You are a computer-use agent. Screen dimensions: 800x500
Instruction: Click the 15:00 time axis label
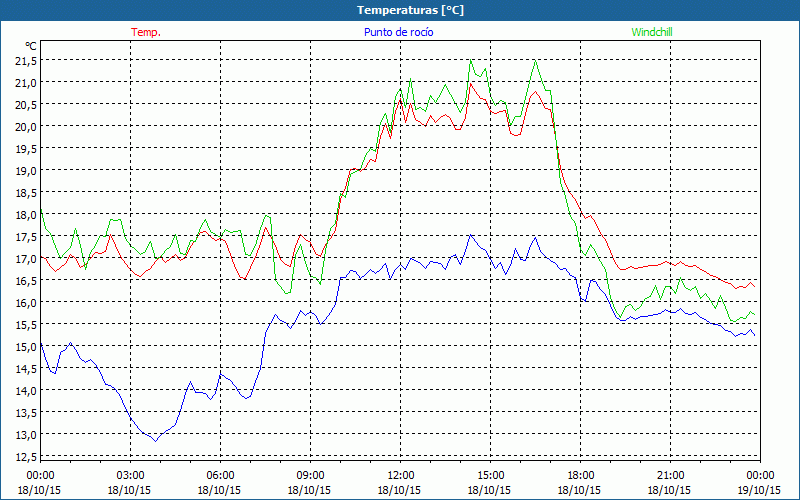[x=490, y=475]
